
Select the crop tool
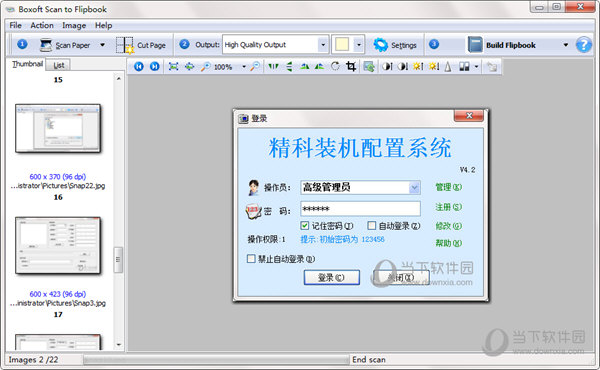point(351,67)
